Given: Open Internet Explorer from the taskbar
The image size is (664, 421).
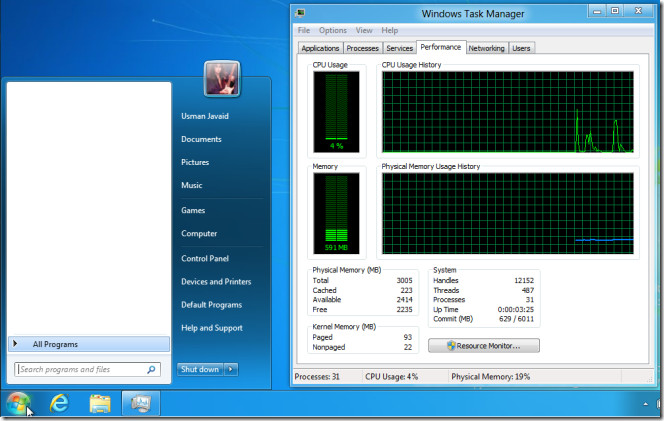Looking at the screenshot, I should [59, 403].
